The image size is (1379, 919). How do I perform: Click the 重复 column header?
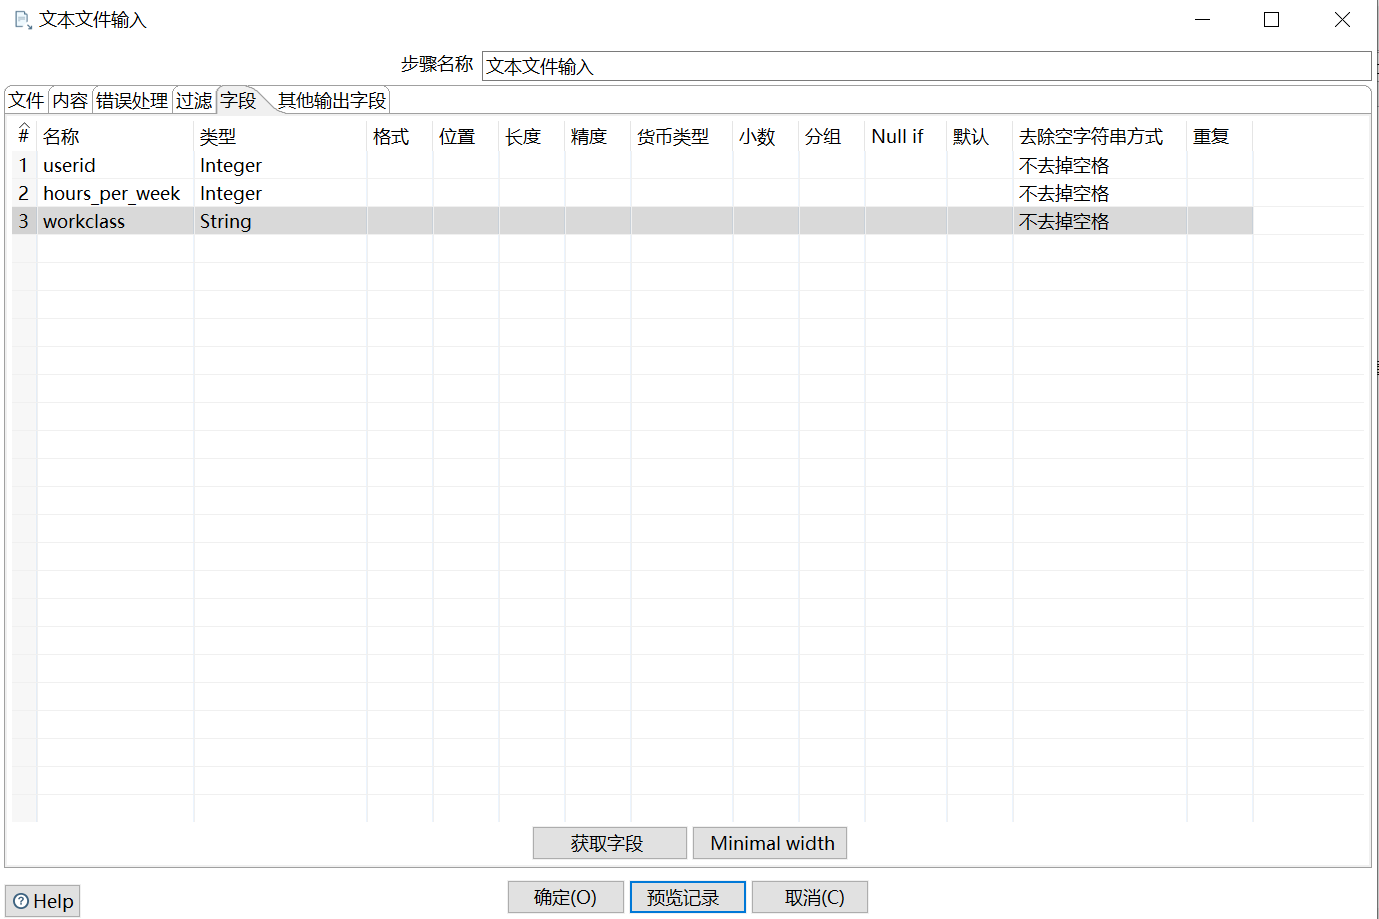click(1220, 136)
